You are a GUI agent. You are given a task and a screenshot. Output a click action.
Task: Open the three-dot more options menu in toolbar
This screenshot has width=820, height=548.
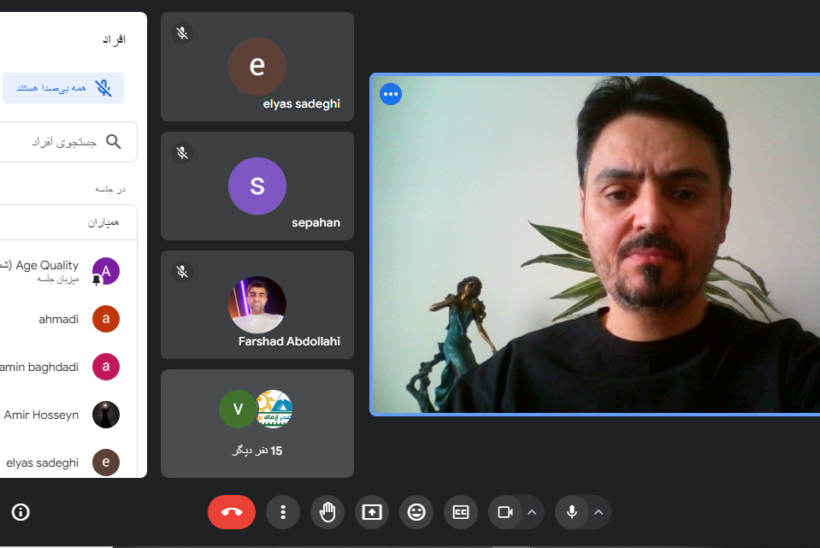click(x=283, y=512)
